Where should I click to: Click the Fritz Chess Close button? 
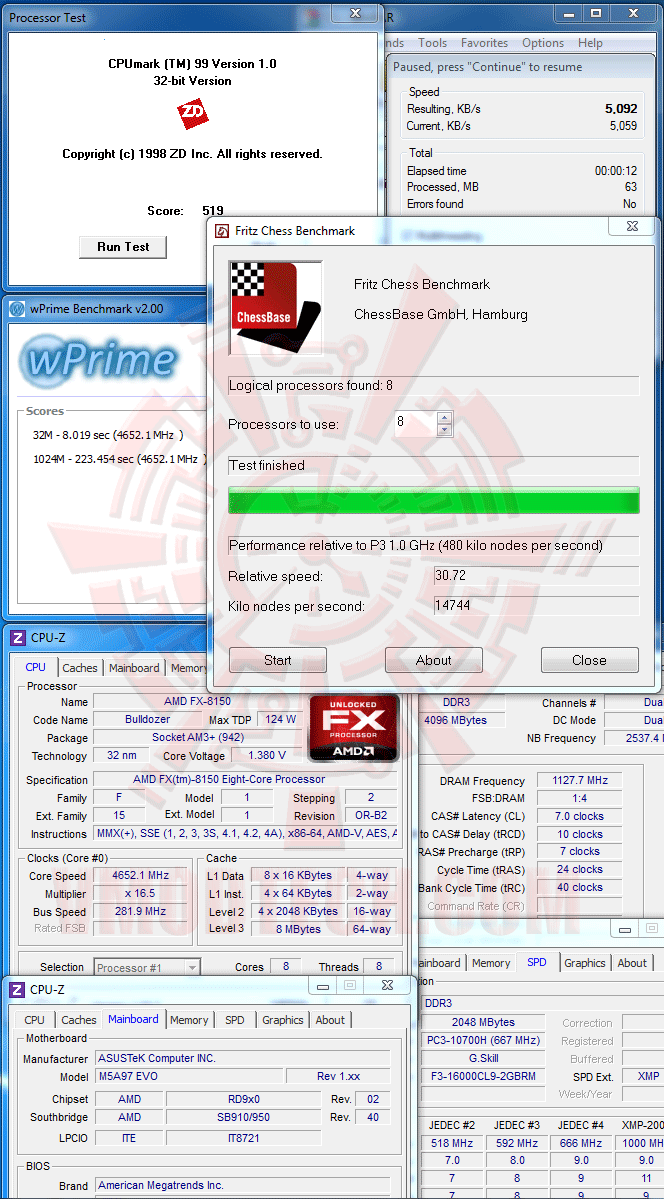click(x=590, y=660)
